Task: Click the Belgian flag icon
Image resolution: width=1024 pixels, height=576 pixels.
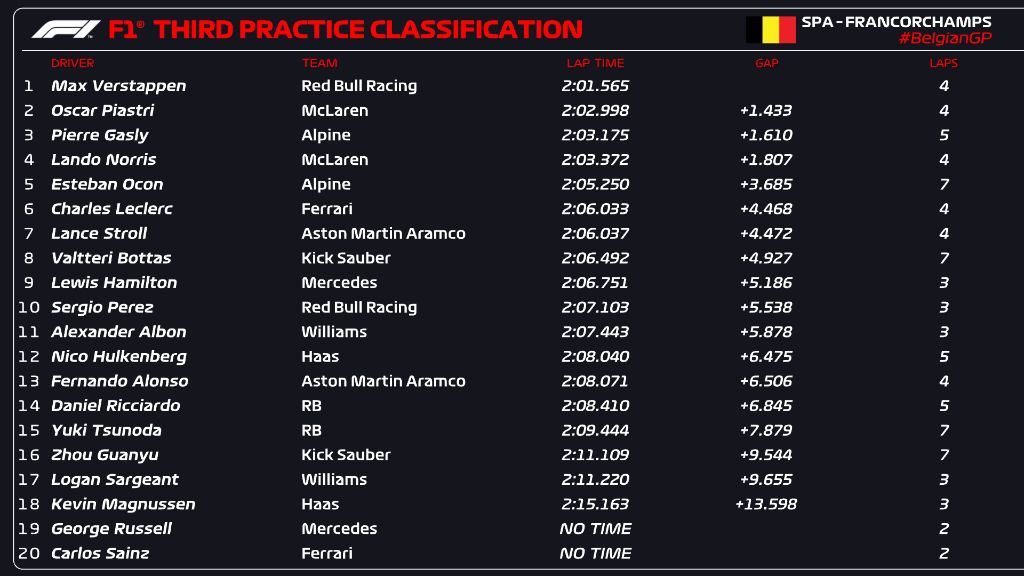Action: click(x=770, y=30)
